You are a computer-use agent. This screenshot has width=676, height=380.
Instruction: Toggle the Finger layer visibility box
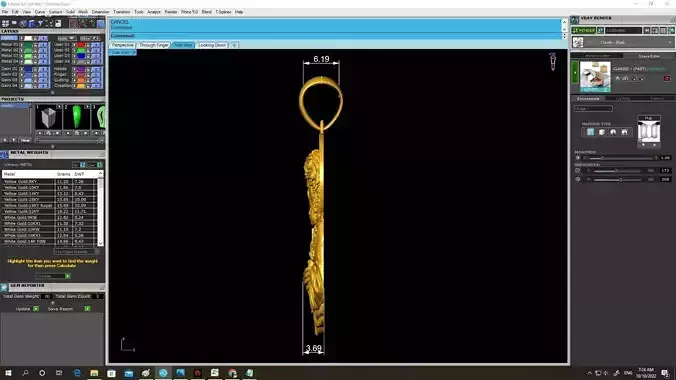tap(75, 74)
